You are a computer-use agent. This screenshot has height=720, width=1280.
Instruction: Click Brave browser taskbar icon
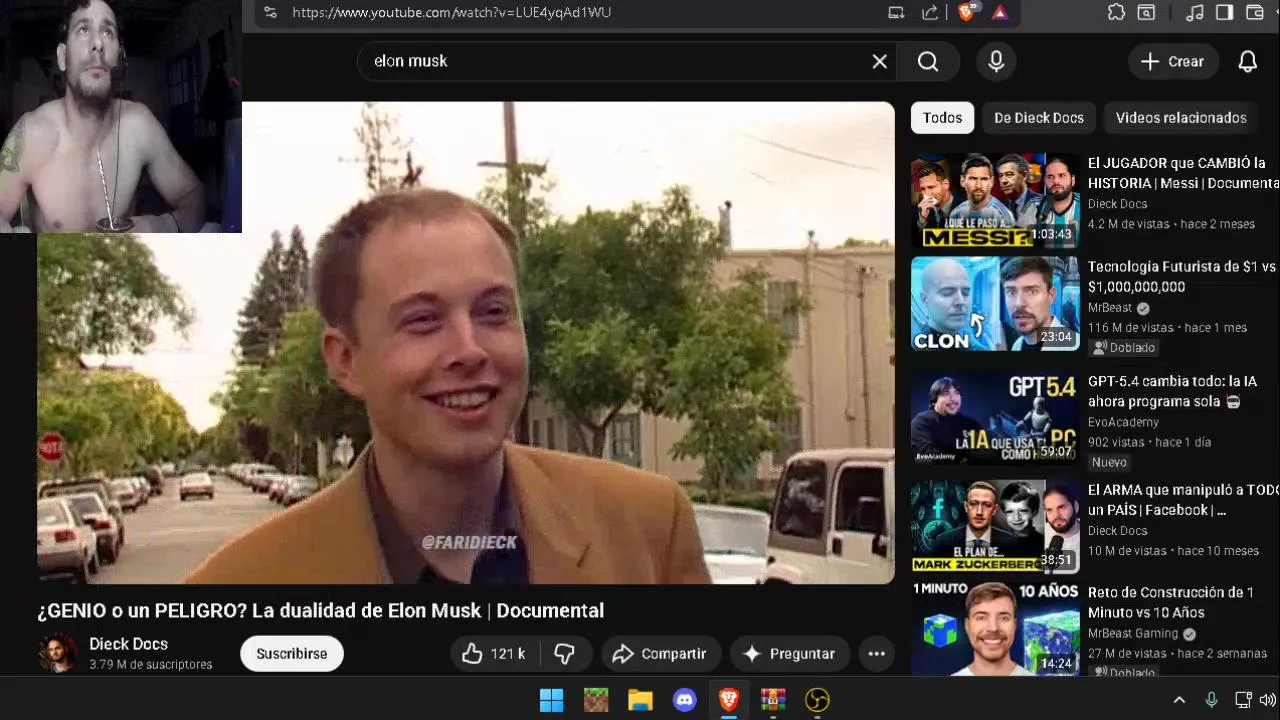tap(729, 700)
